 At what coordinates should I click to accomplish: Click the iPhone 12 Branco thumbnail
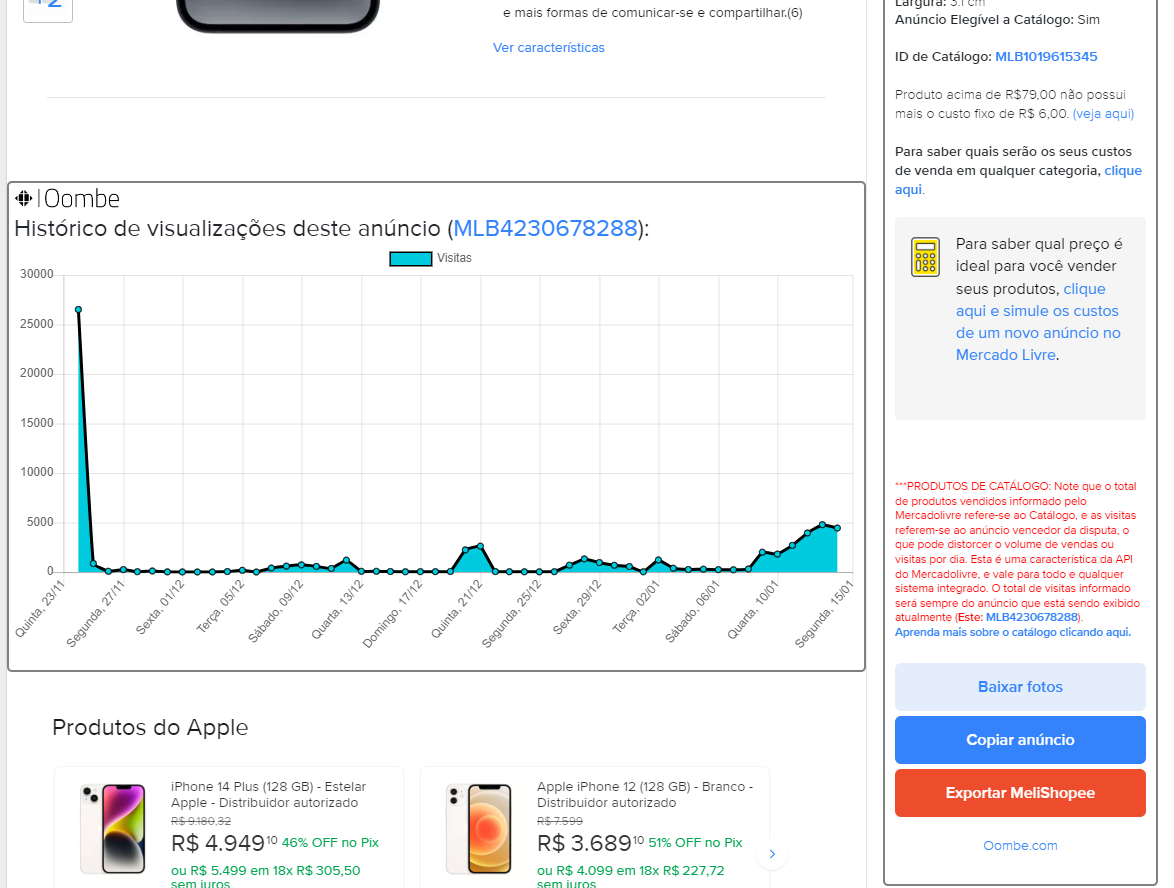(479, 828)
